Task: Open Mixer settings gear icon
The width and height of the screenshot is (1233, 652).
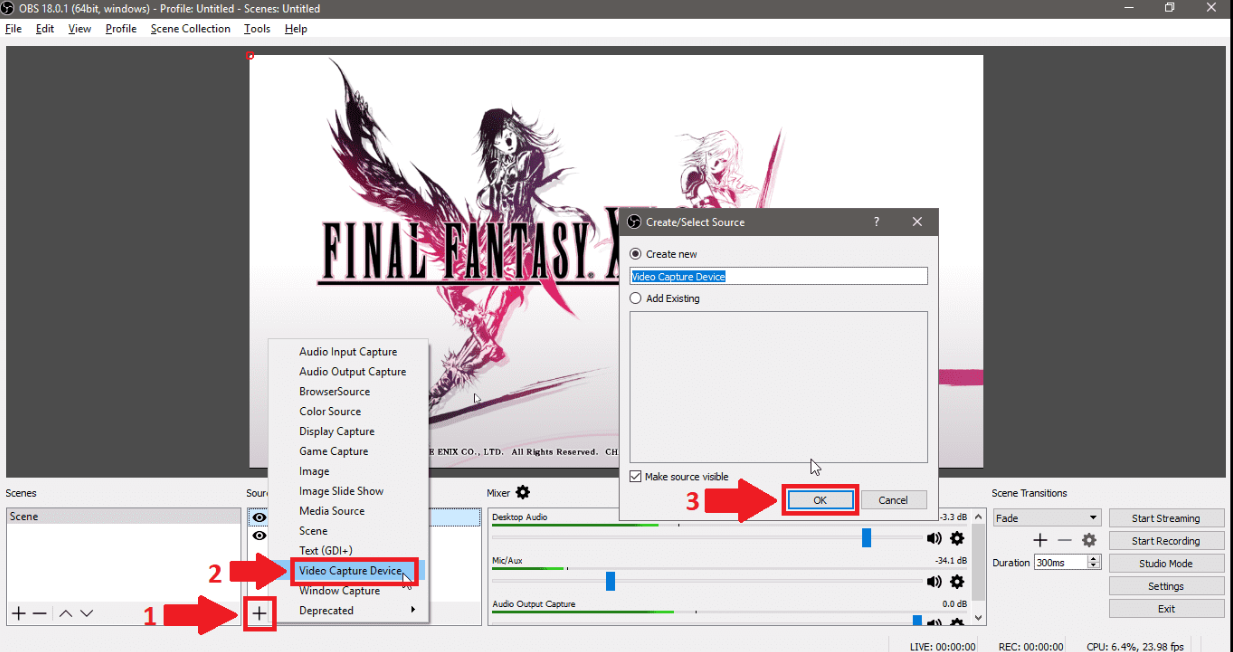Action: pos(522,492)
